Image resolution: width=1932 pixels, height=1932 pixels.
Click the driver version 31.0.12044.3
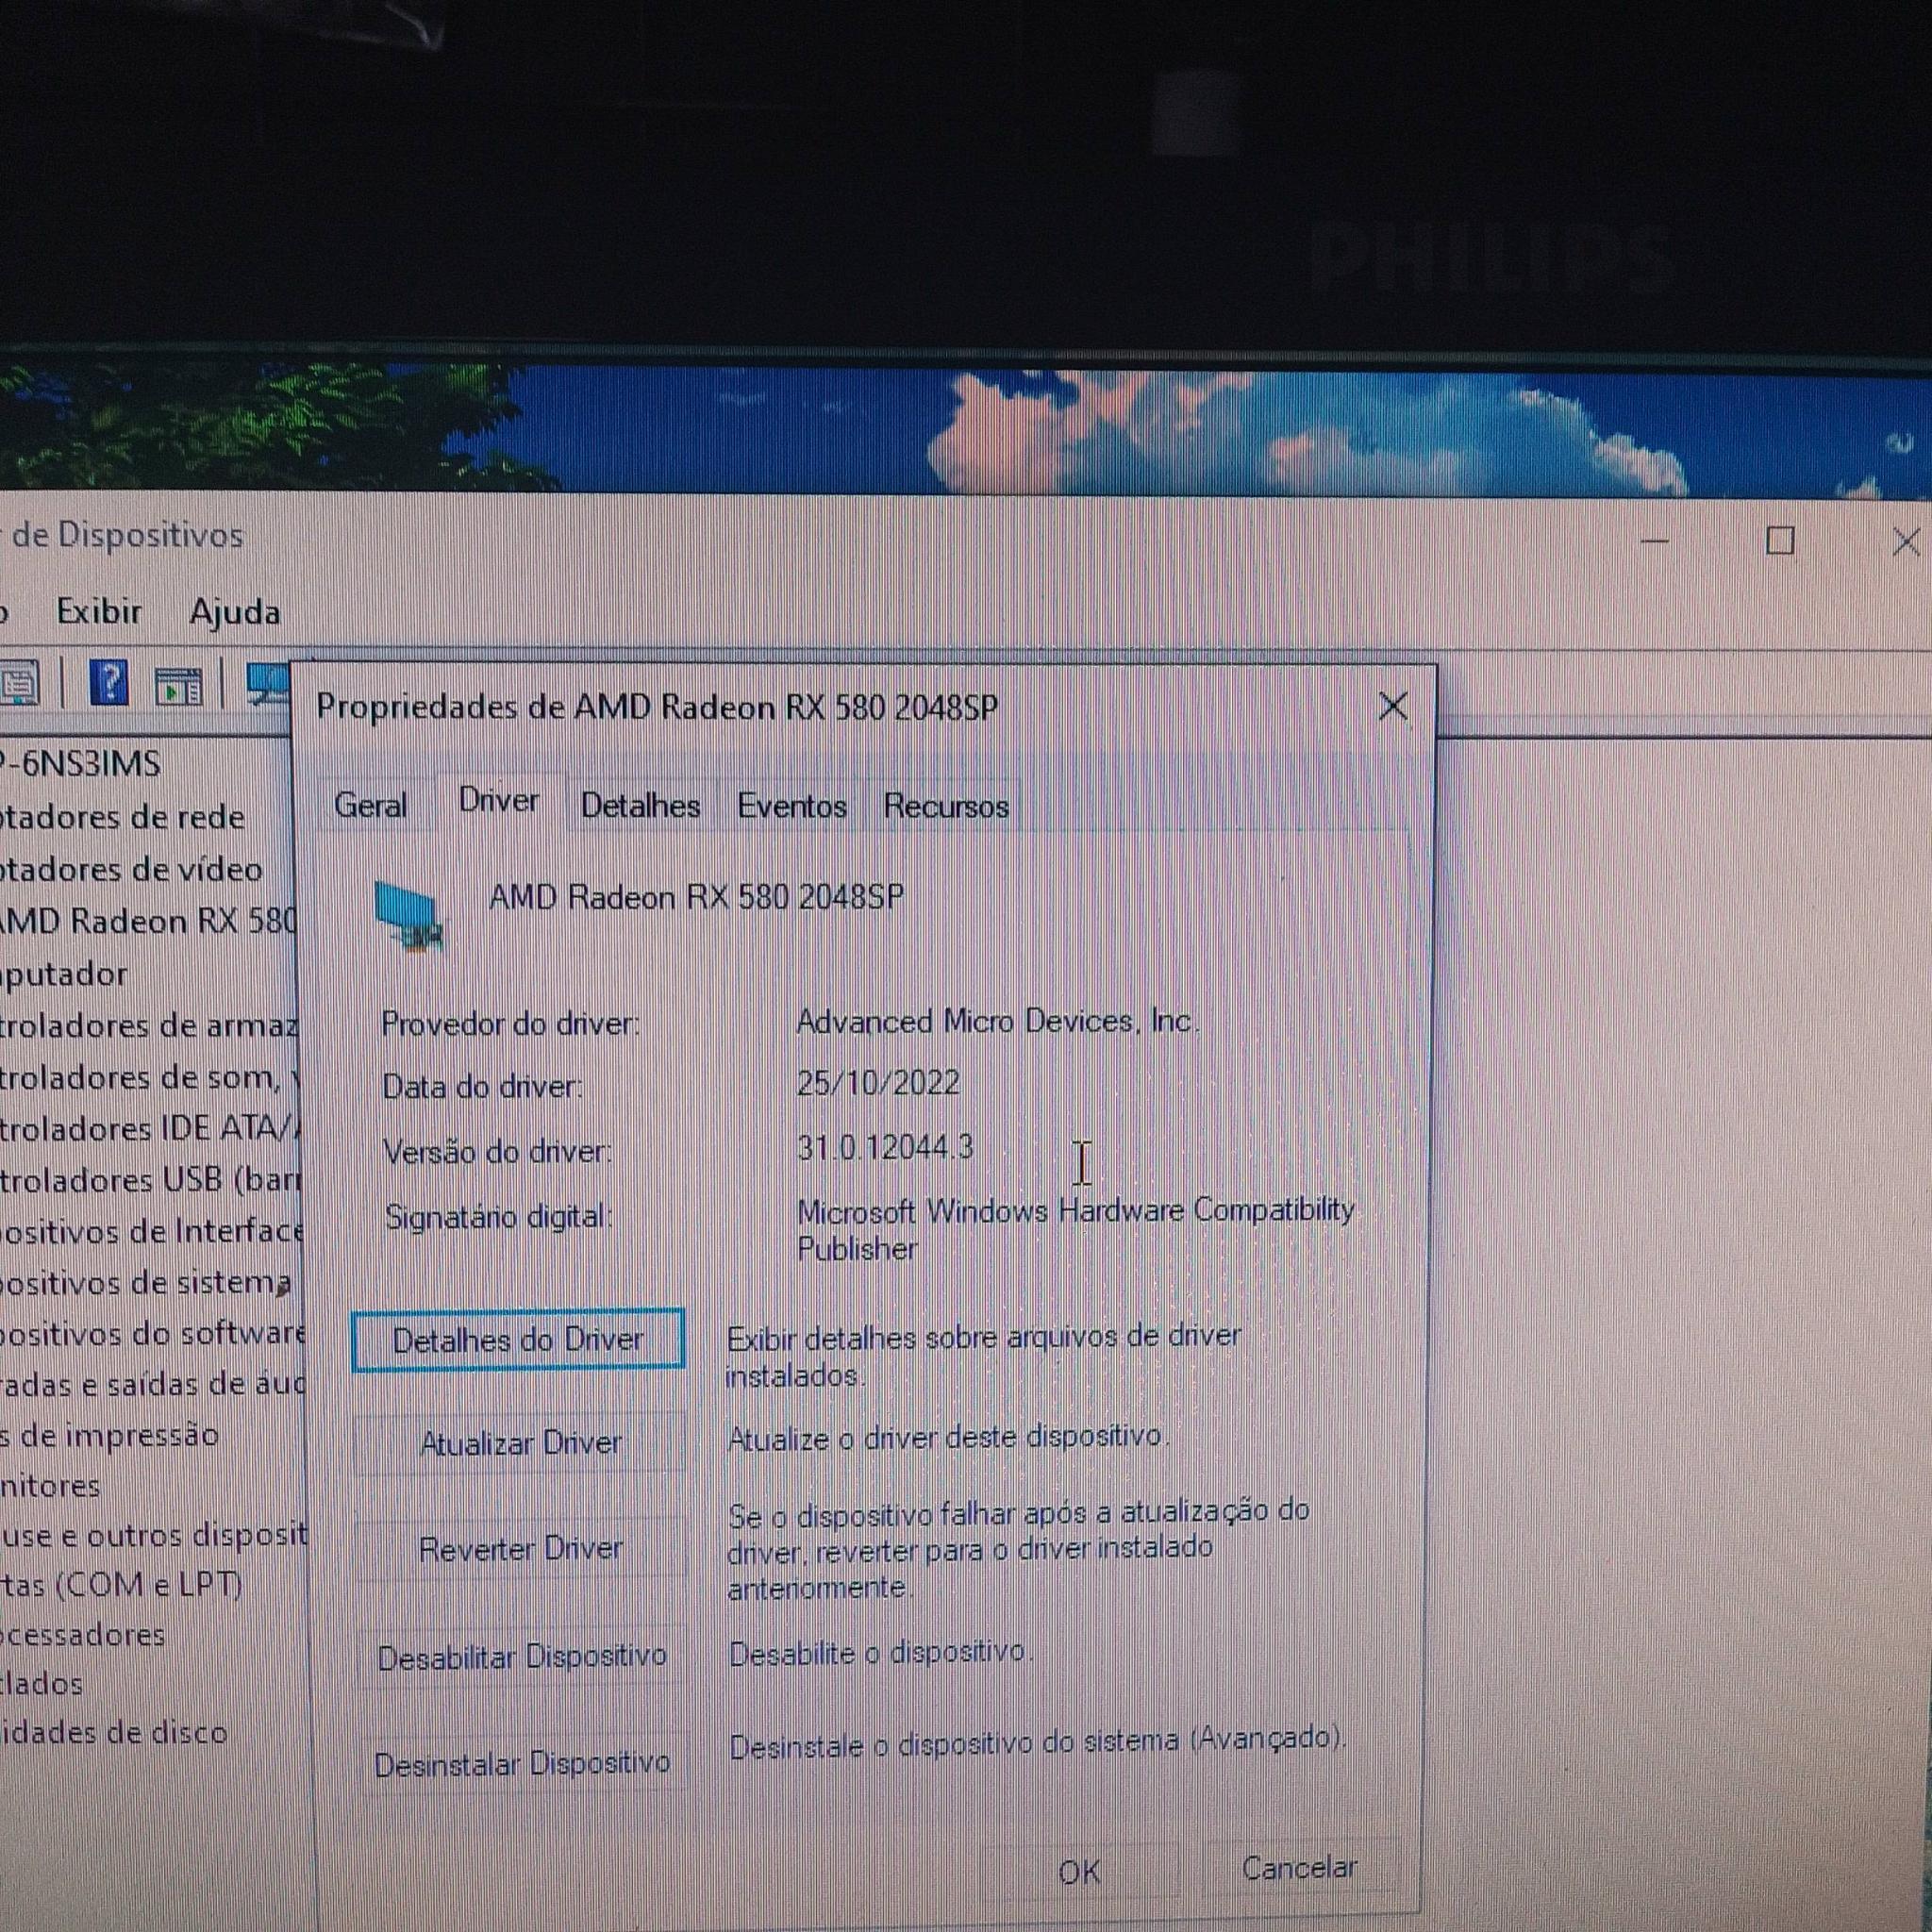[885, 1147]
